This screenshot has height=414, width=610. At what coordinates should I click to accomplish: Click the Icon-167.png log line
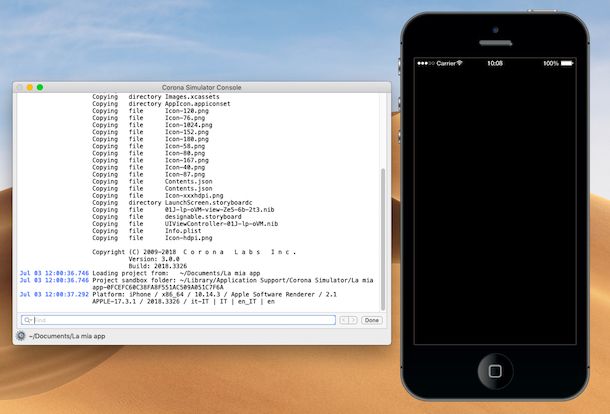(x=150, y=160)
